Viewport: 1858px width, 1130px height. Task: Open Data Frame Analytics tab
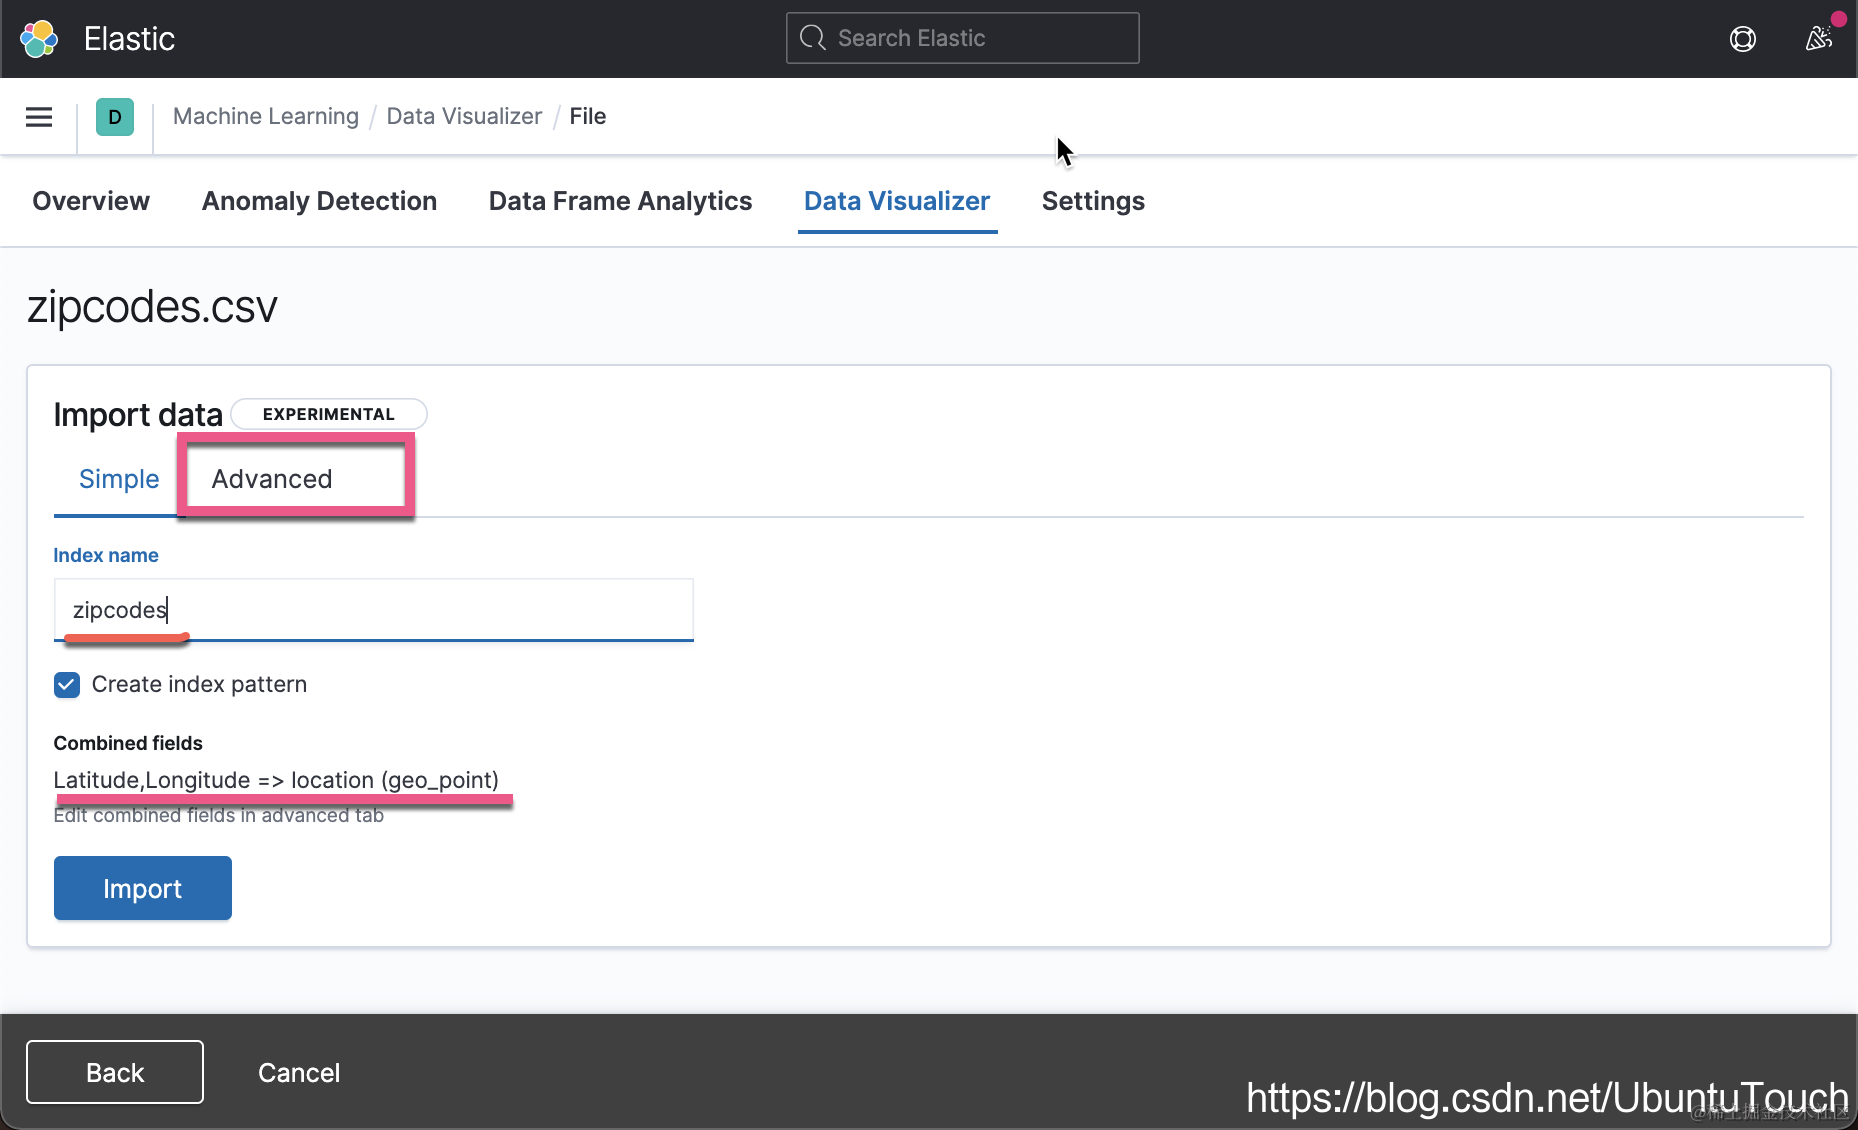click(620, 201)
